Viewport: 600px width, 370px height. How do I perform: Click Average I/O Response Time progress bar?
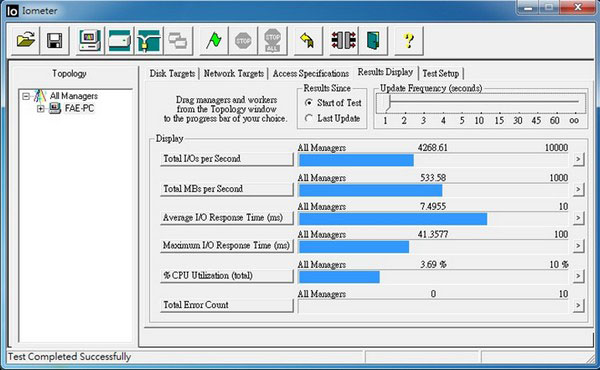tap(433, 219)
